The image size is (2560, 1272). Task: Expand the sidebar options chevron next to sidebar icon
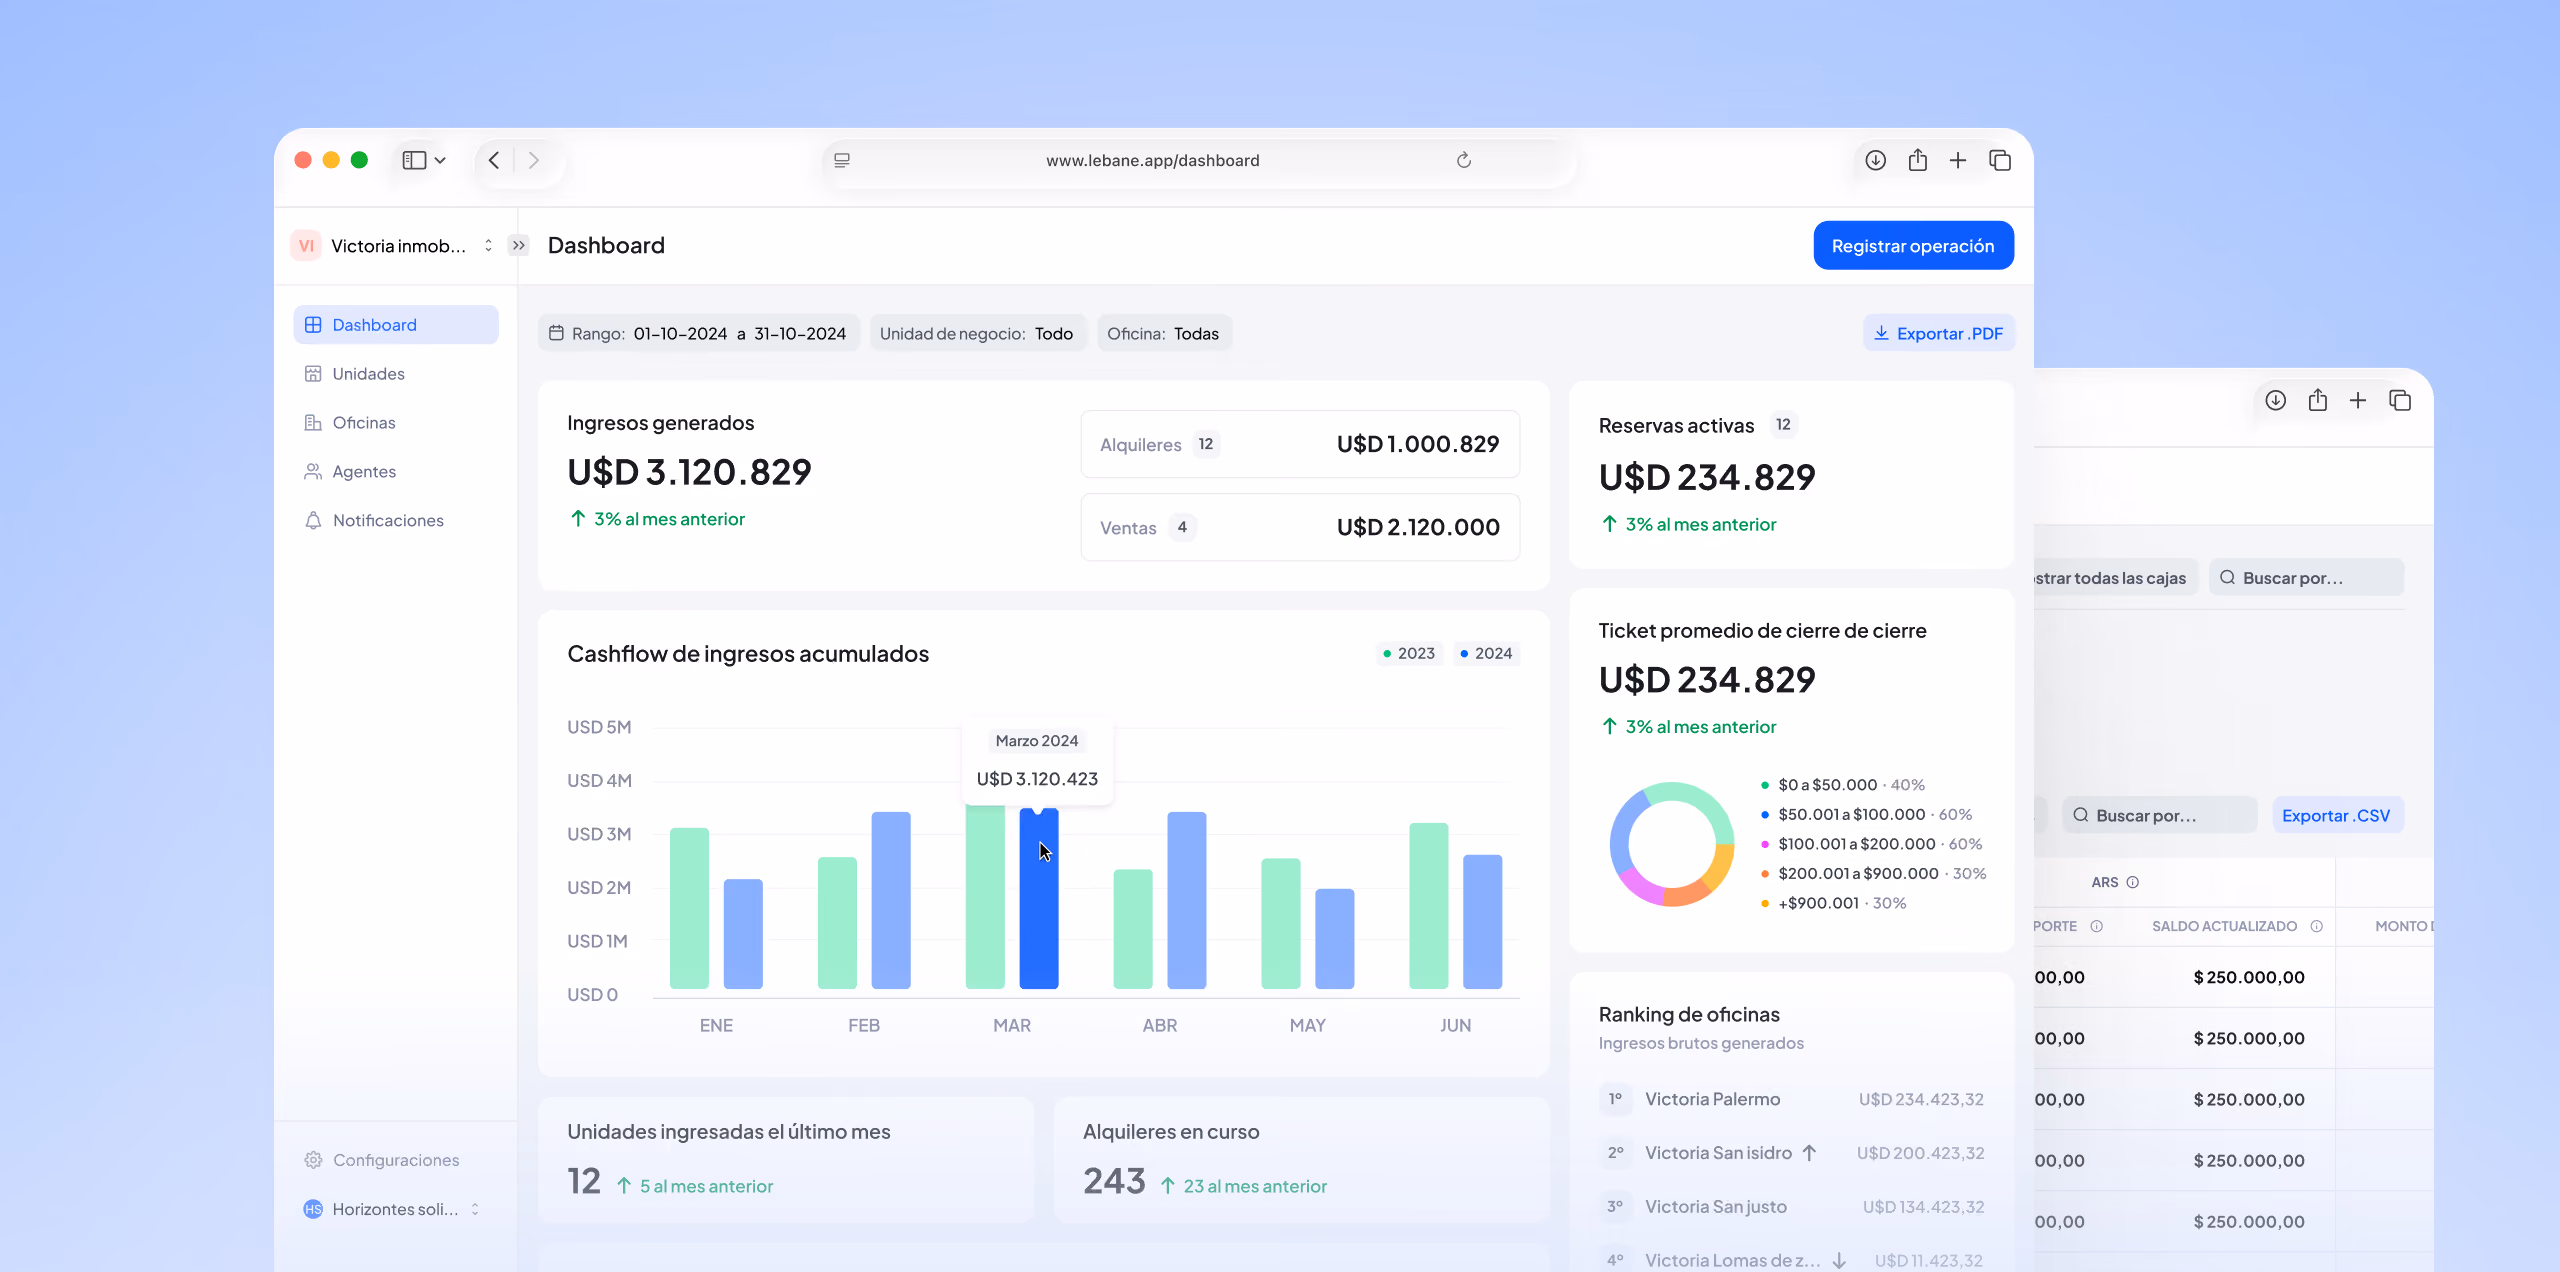tap(440, 160)
